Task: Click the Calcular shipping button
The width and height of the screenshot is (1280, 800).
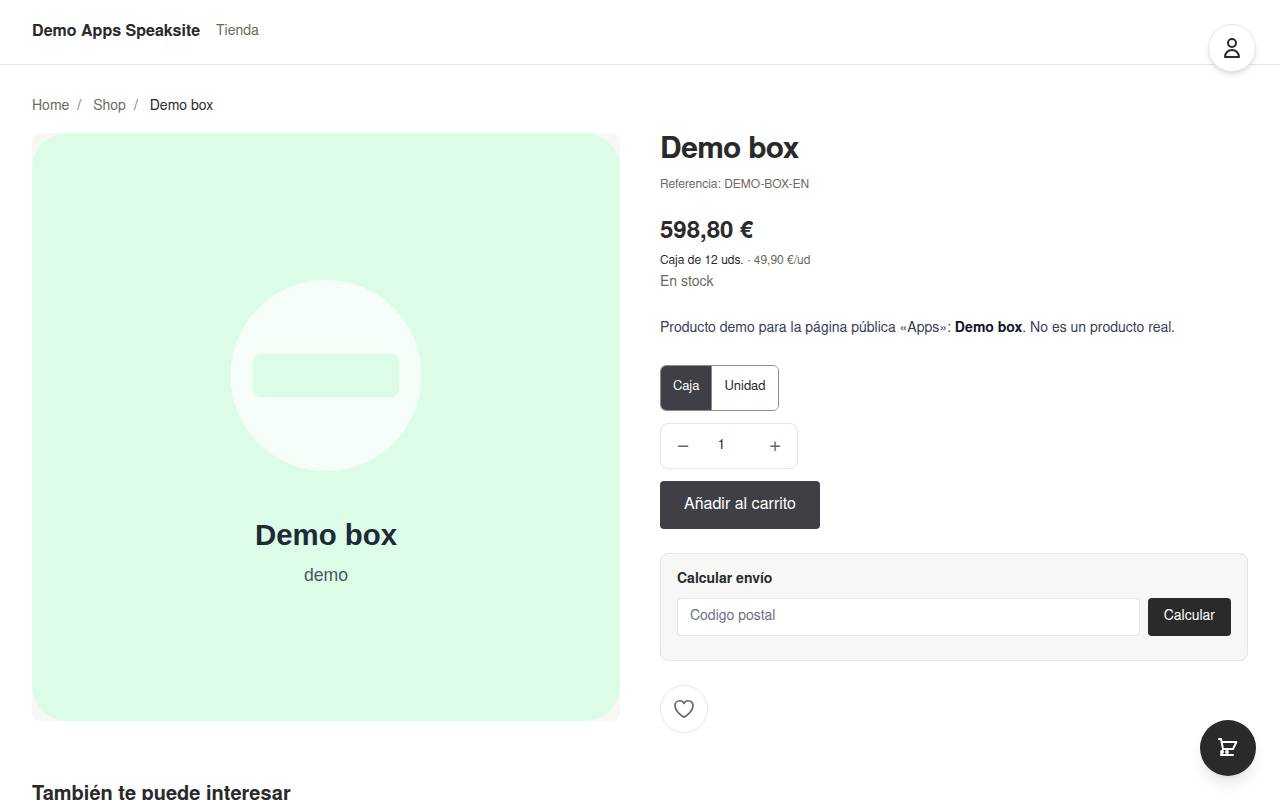Action: 1189,616
